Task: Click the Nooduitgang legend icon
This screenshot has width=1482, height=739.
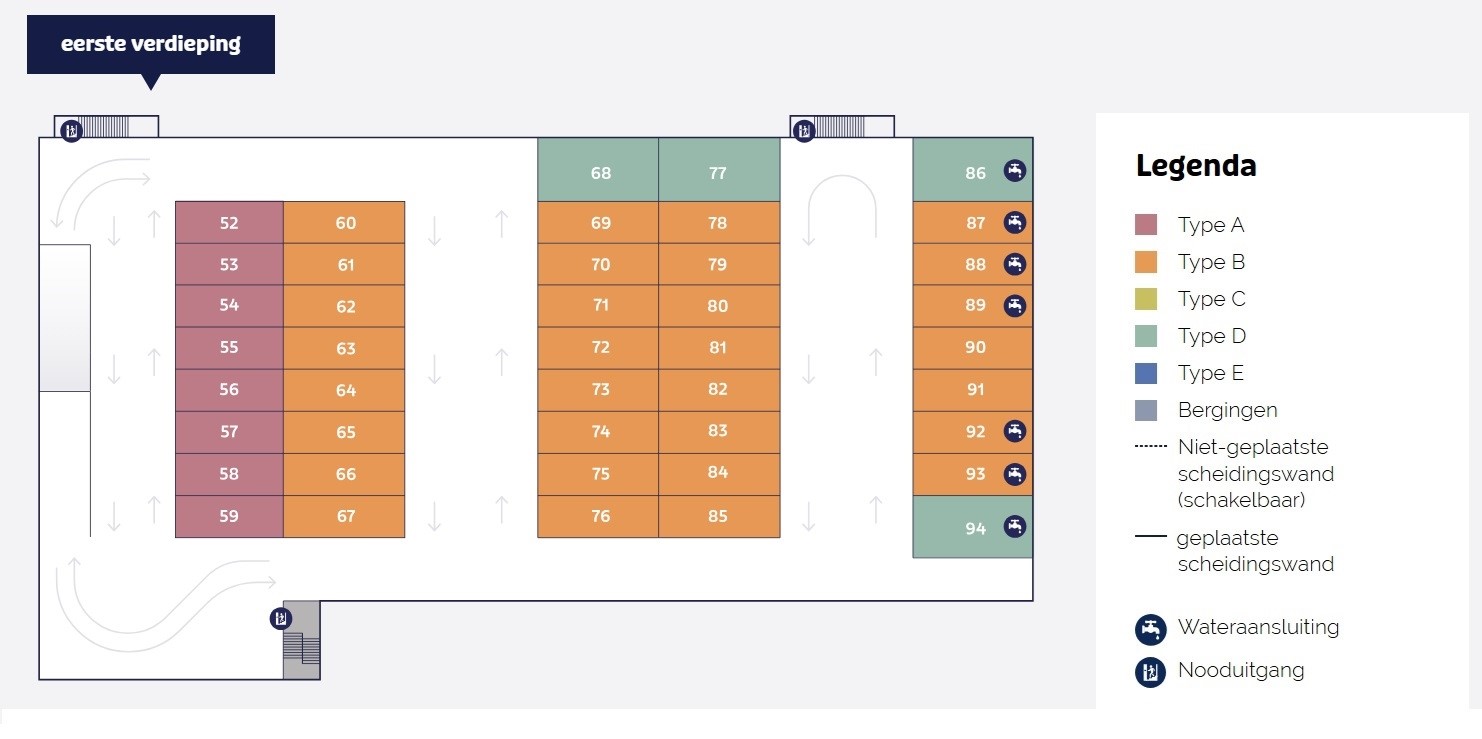Action: [x=1151, y=671]
